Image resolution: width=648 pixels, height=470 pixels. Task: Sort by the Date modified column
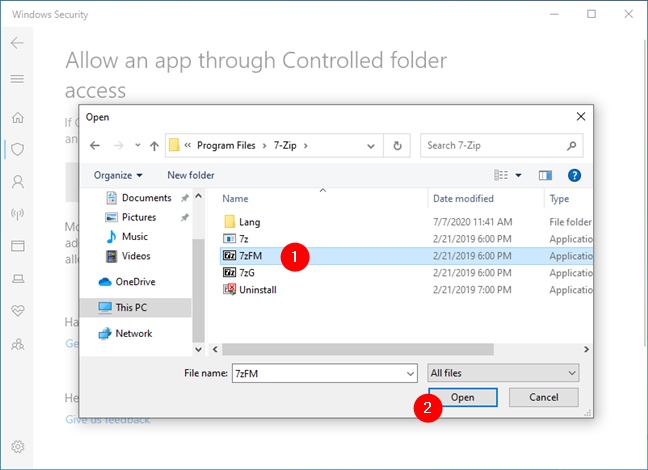pyautogui.click(x=463, y=198)
